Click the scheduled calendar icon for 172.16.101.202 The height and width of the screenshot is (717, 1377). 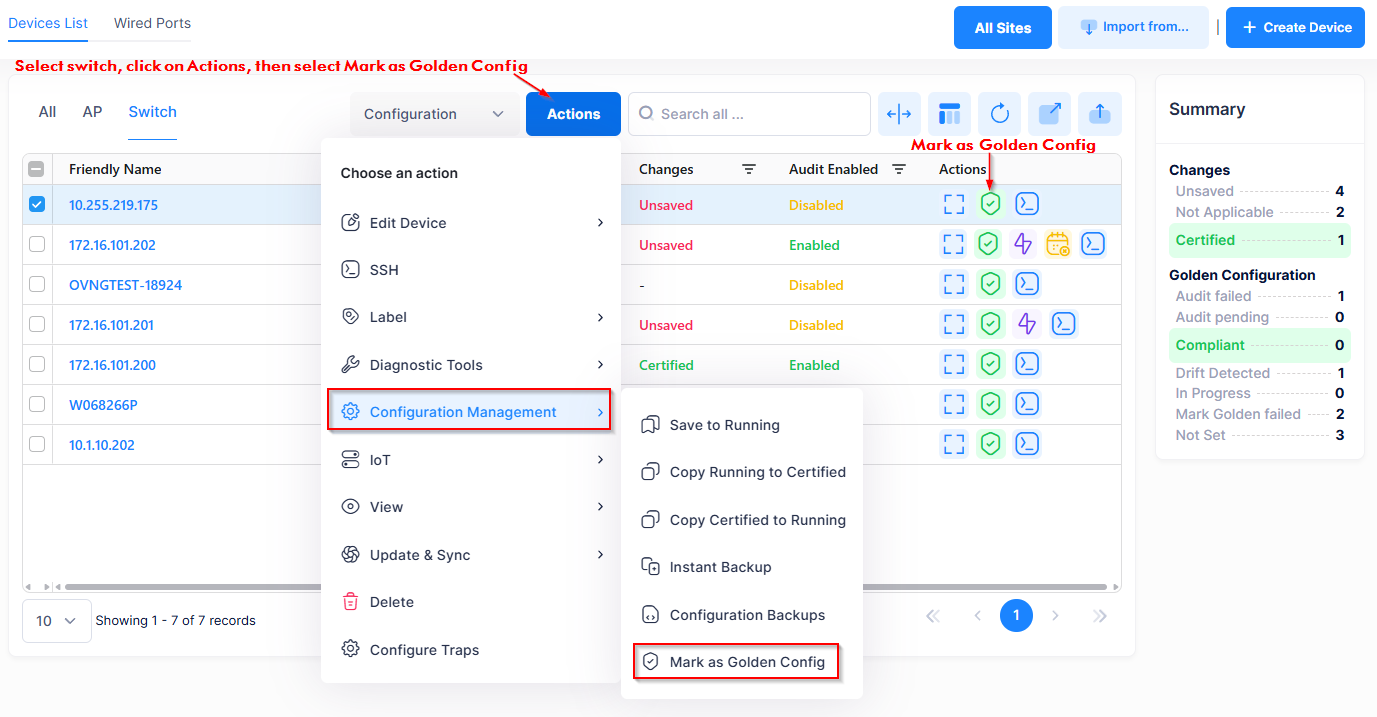click(x=1057, y=244)
